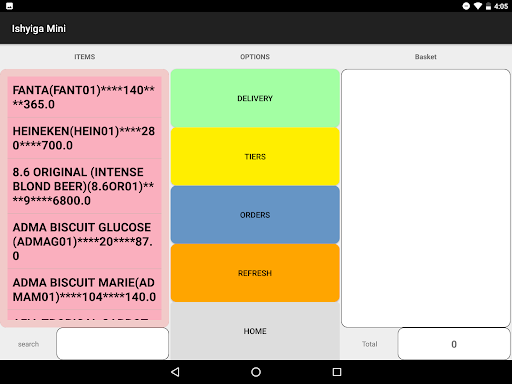Image resolution: width=512 pixels, height=384 pixels.
Task: Tap the orange REFRESH button
Action: pos(255,273)
